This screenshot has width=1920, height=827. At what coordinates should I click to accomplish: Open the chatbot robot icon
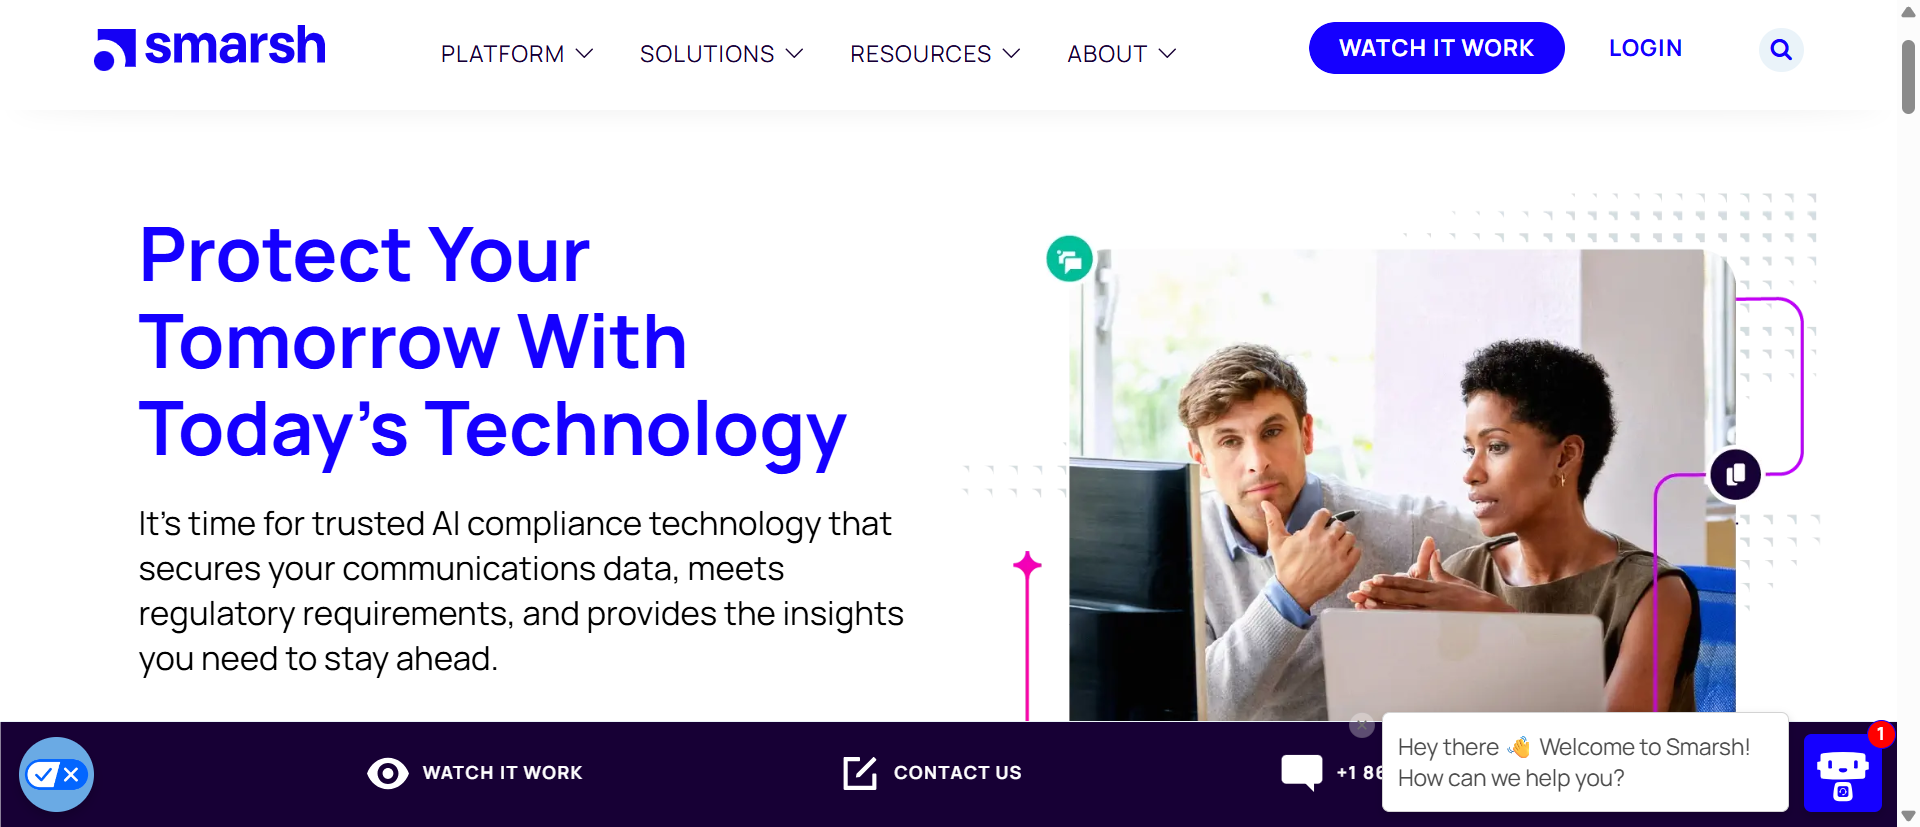(x=1842, y=773)
